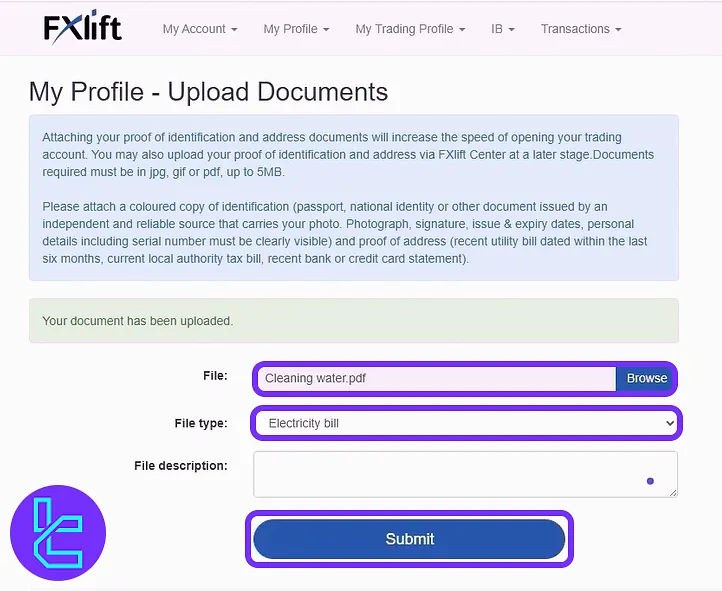722x591 pixels.
Task: Click the Cleaning water.pdf file field
Action: point(436,378)
